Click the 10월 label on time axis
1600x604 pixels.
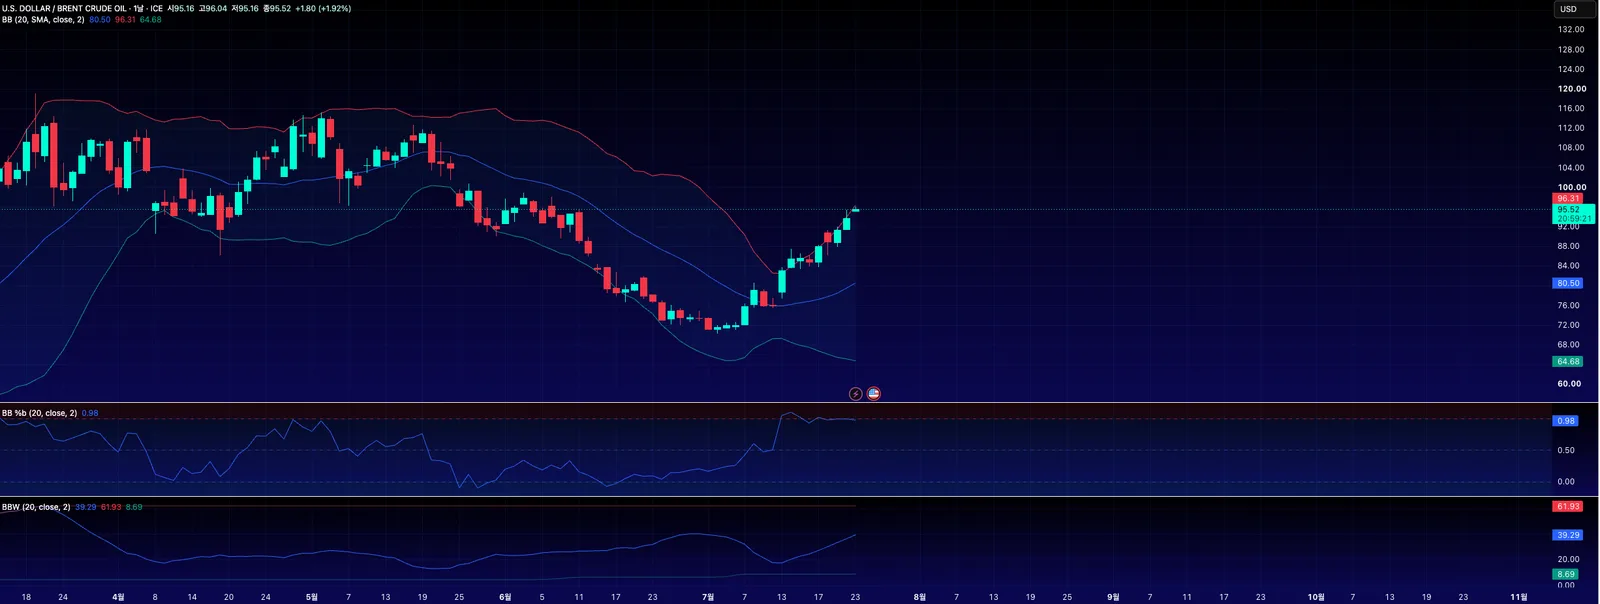(1316, 597)
